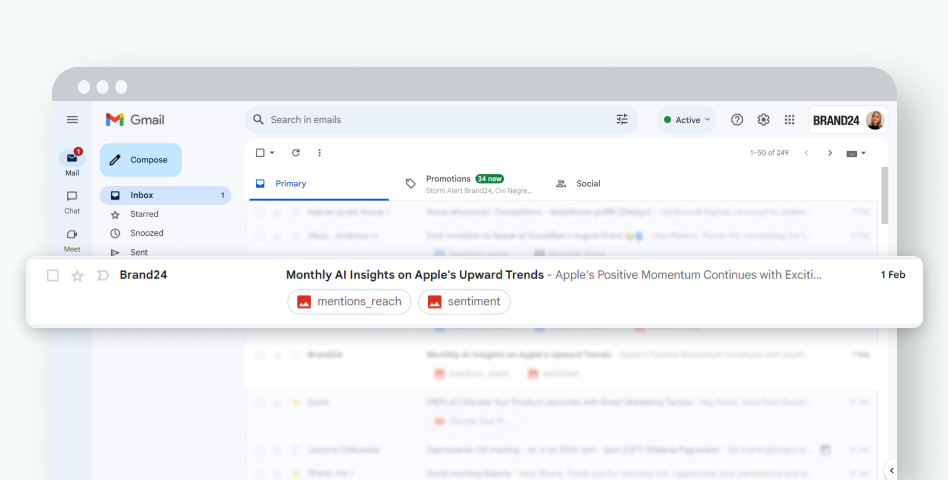
Task: Open the Support help icon
Action: 736,120
